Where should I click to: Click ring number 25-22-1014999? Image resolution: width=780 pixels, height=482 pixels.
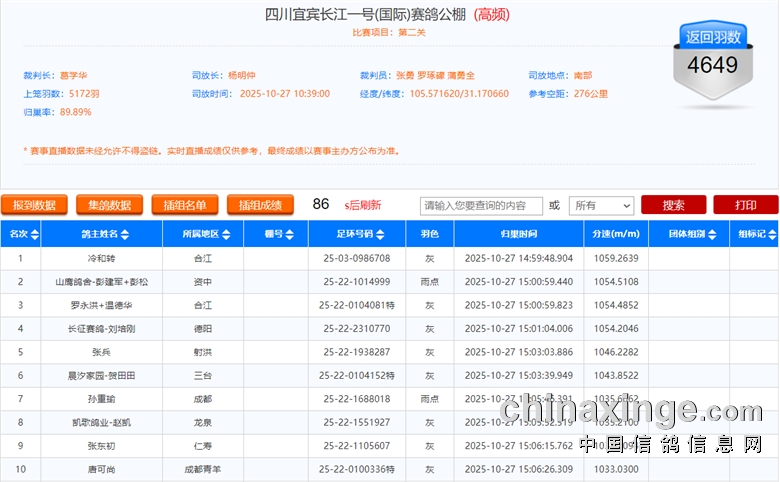click(x=356, y=282)
